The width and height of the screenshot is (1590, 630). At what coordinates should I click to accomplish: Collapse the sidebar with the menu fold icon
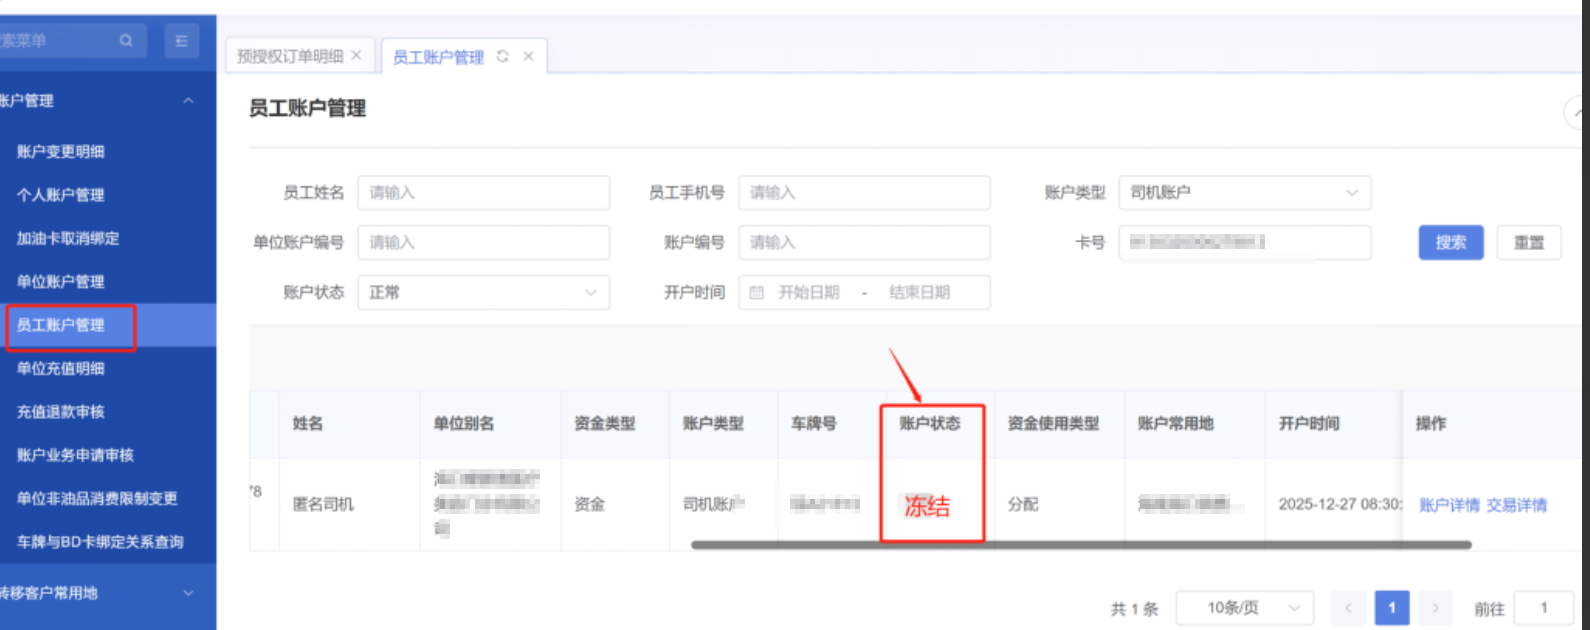[181, 41]
